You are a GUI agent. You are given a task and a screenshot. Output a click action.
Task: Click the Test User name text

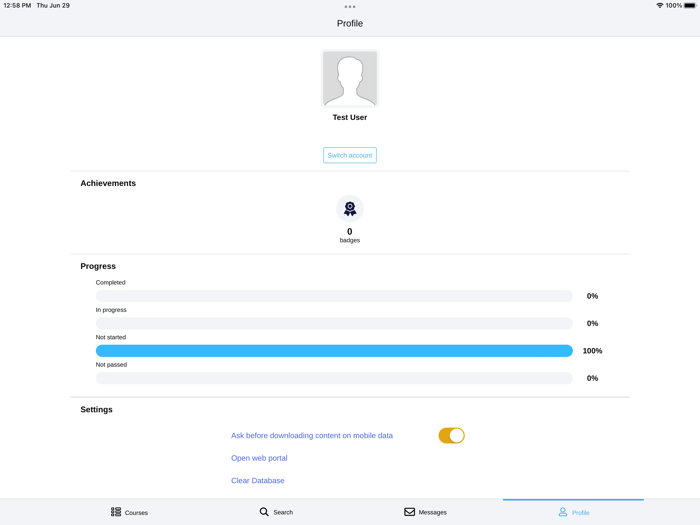point(350,117)
